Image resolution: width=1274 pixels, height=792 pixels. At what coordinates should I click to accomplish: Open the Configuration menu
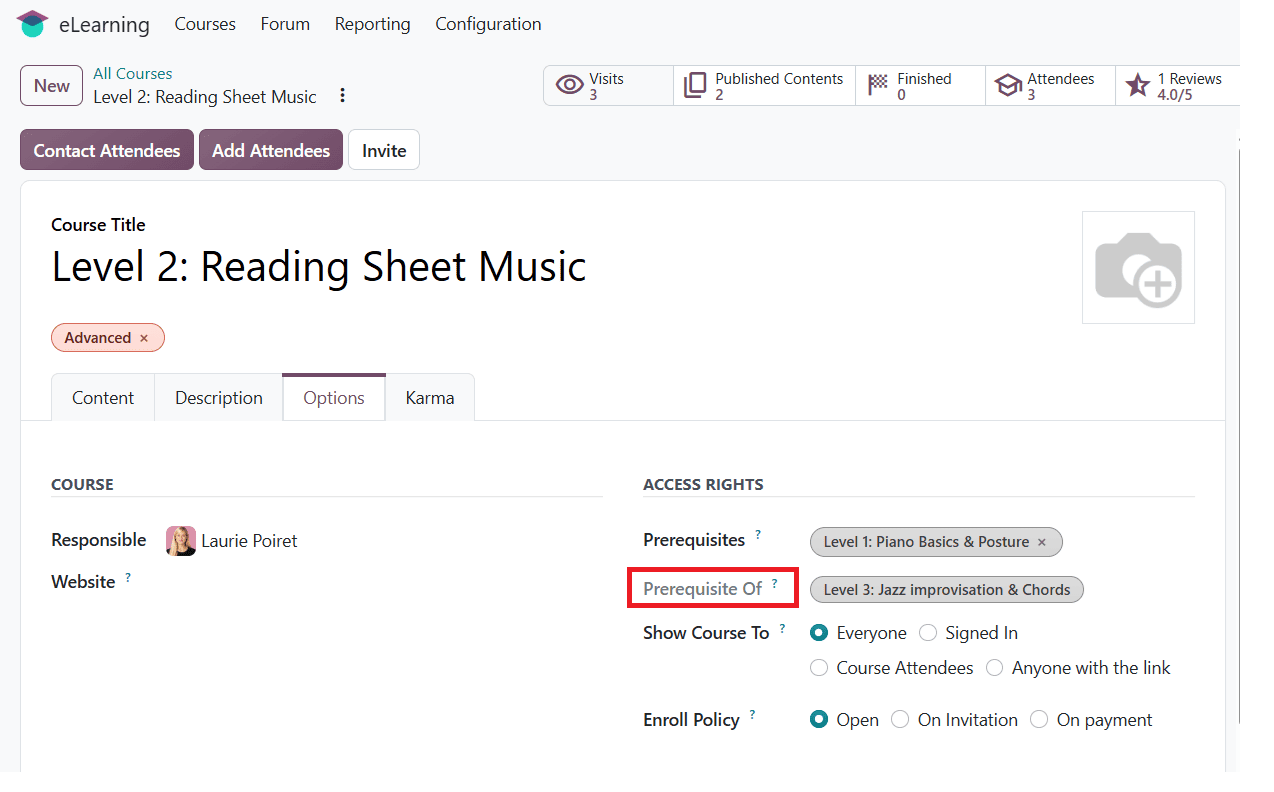(x=488, y=24)
